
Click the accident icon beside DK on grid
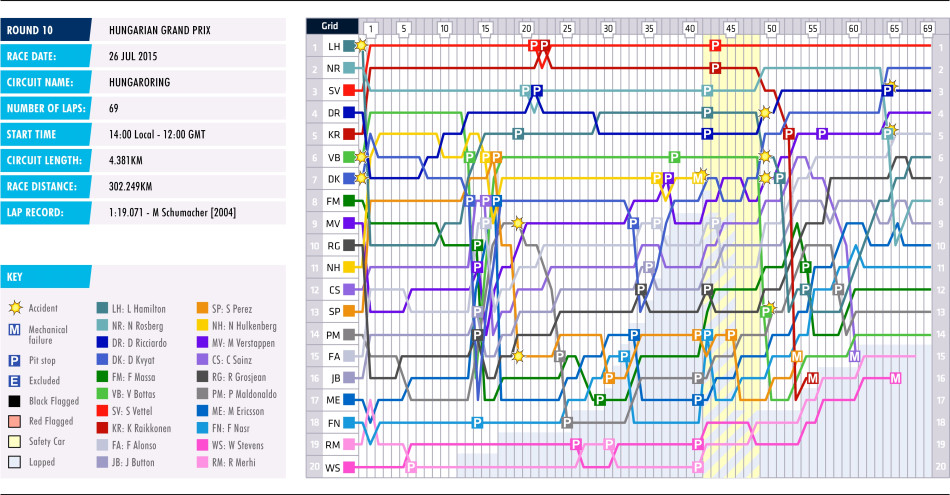[x=362, y=179]
